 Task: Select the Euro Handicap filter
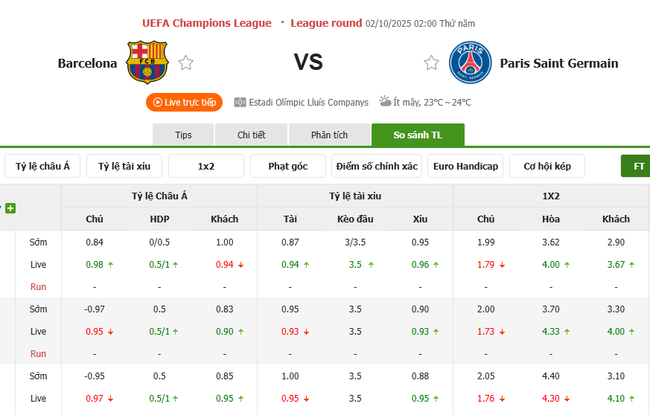pos(465,166)
